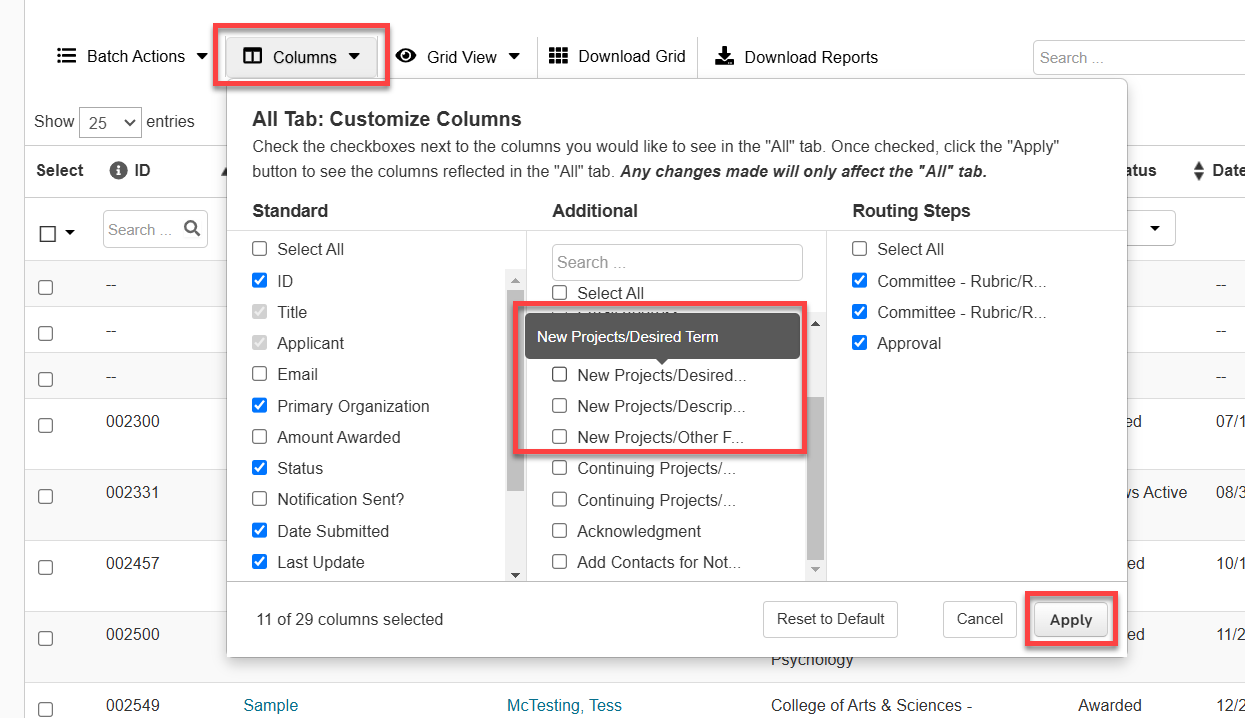Click the Columns layout icon
Screen dimensions: 1245x718
(253, 57)
